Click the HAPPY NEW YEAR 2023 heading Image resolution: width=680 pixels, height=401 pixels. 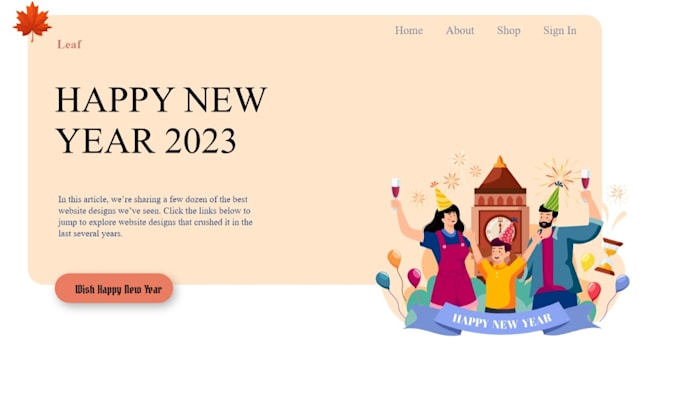(161, 120)
